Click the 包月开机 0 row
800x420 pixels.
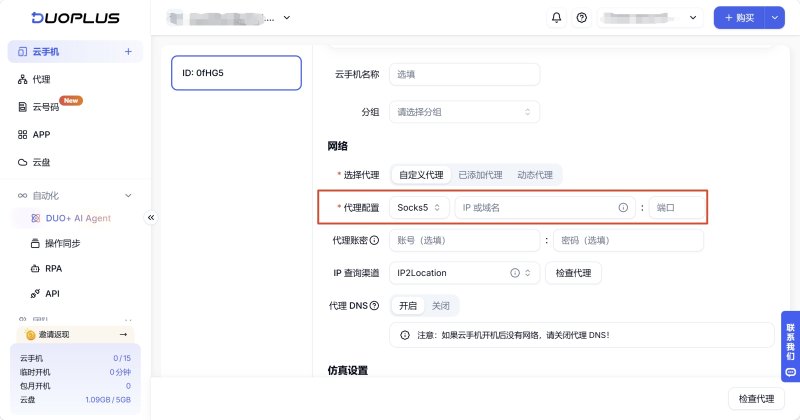pos(75,386)
